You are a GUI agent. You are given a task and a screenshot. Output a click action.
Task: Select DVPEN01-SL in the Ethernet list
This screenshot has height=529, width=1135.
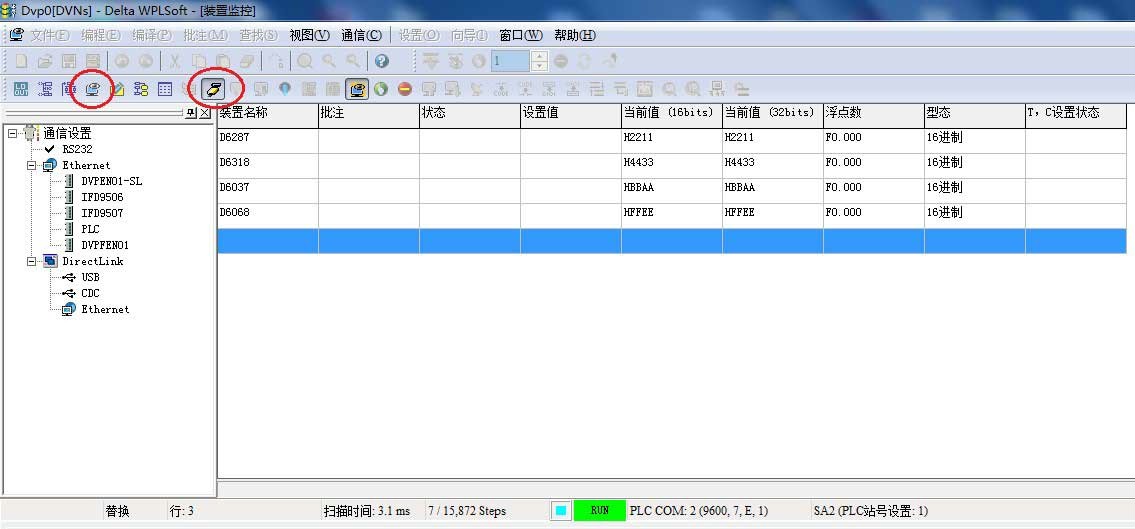click(111, 181)
